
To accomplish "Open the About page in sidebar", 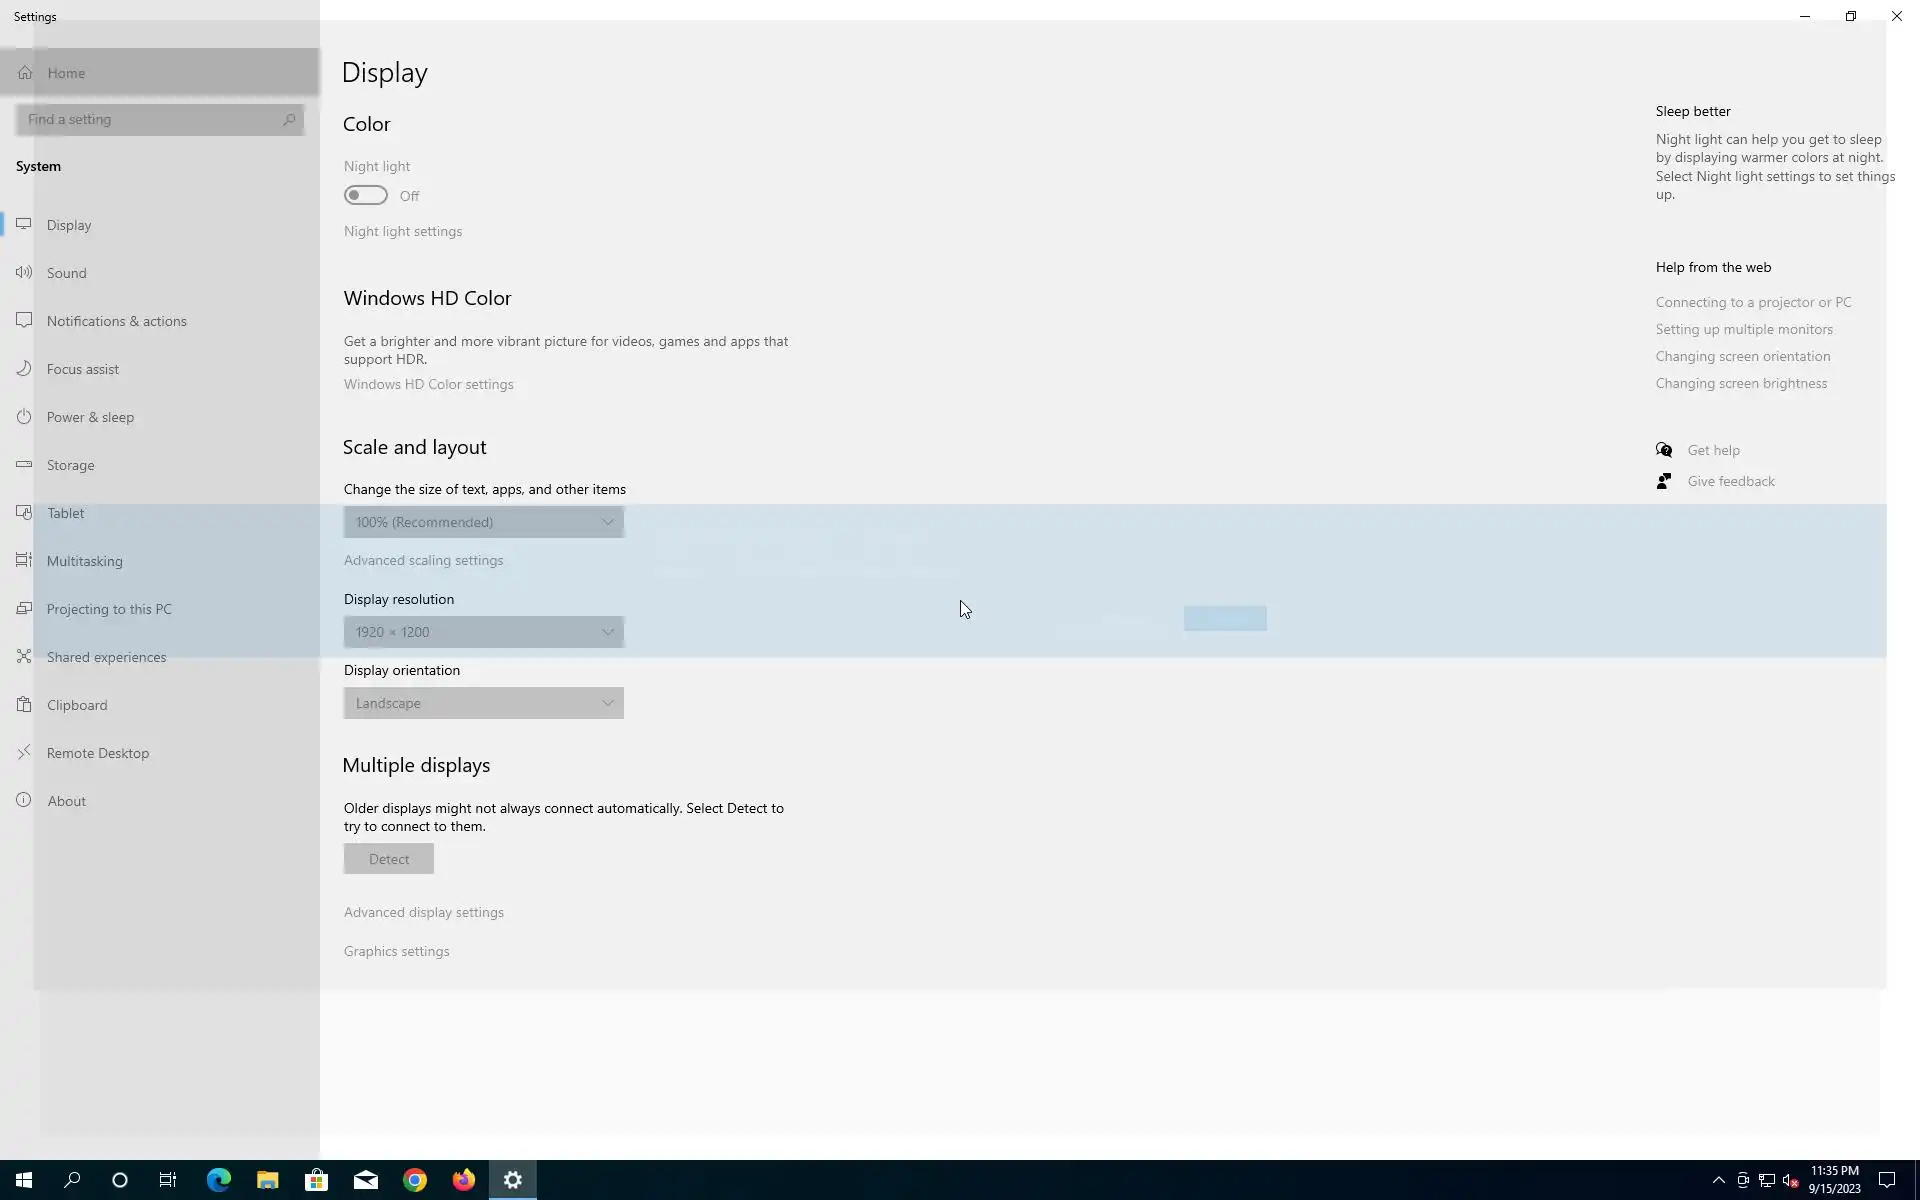I will [66, 801].
